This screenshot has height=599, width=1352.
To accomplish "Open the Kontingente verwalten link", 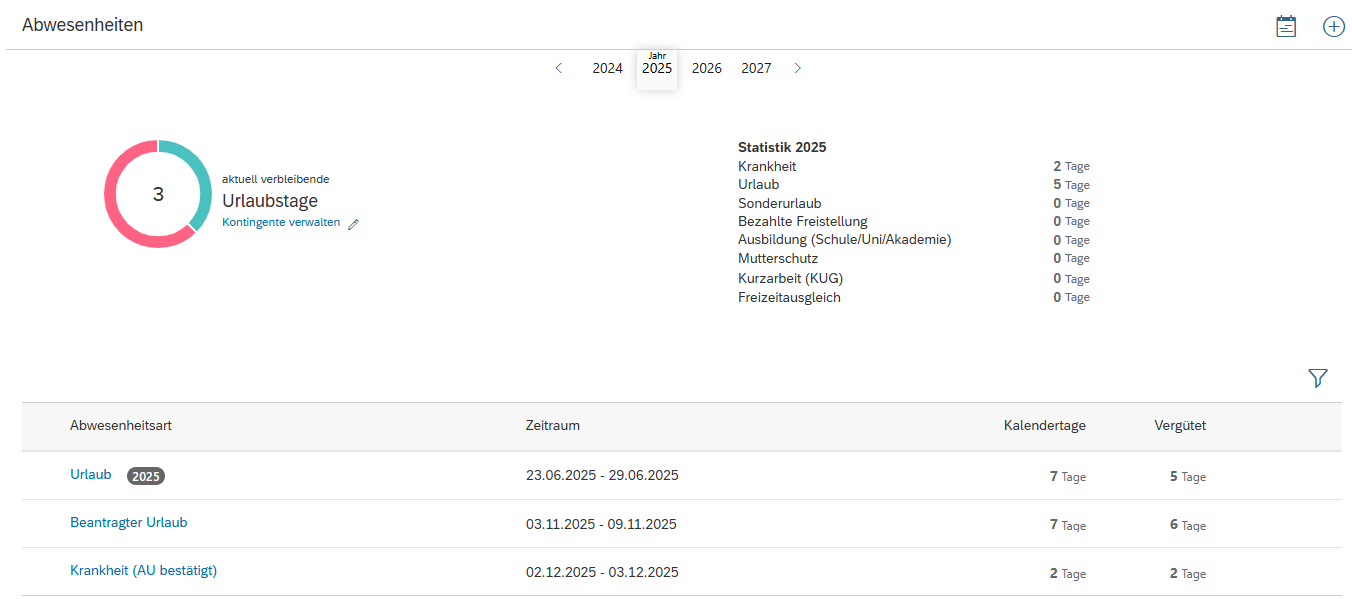I will (281, 223).
